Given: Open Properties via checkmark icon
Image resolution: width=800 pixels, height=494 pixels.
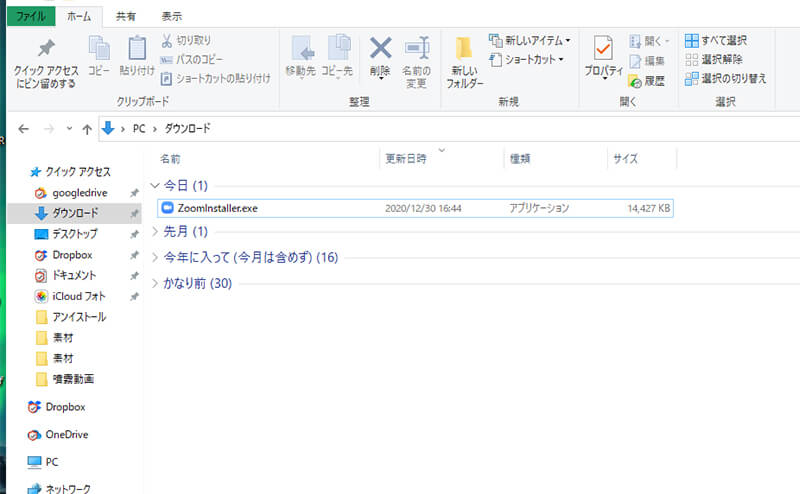Looking at the screenshot, I should pos(603,50).
